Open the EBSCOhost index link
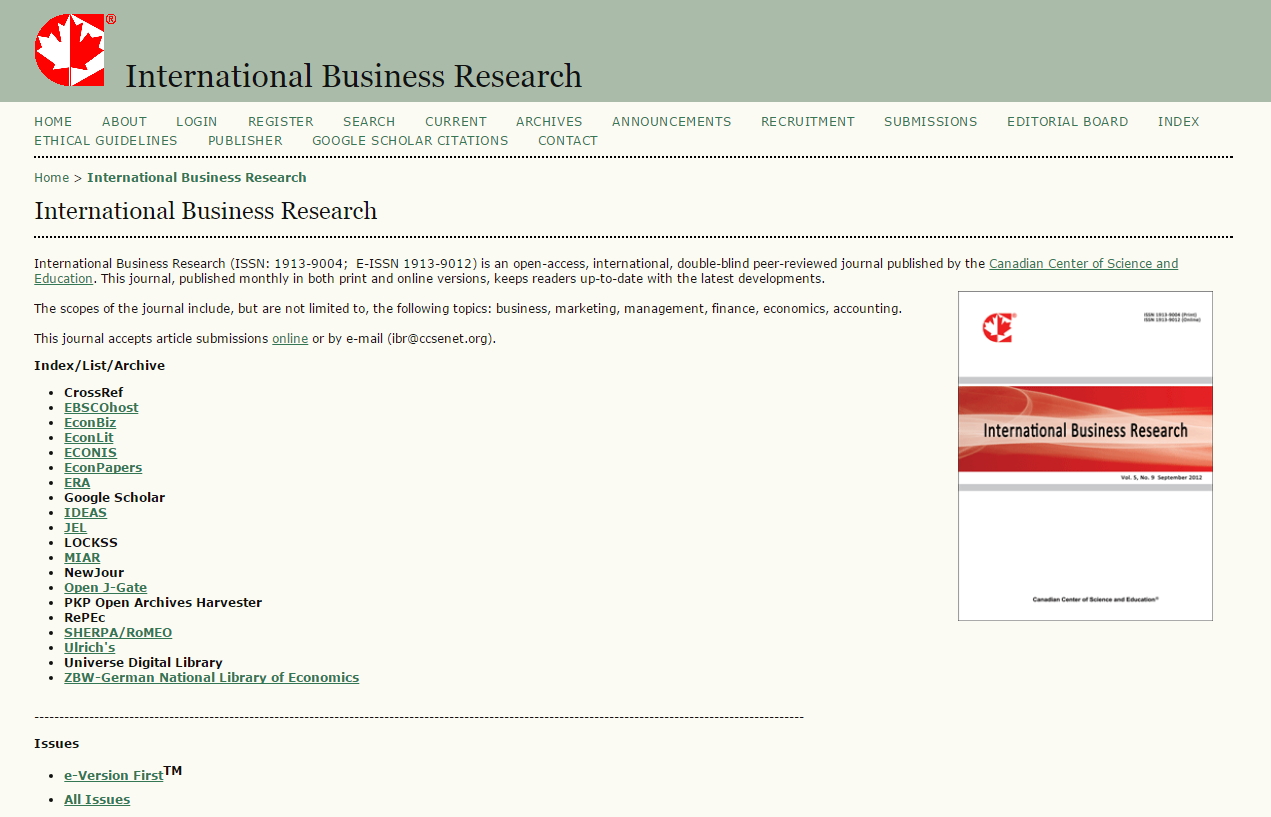 pyautogui.click(x=101, y=408)
